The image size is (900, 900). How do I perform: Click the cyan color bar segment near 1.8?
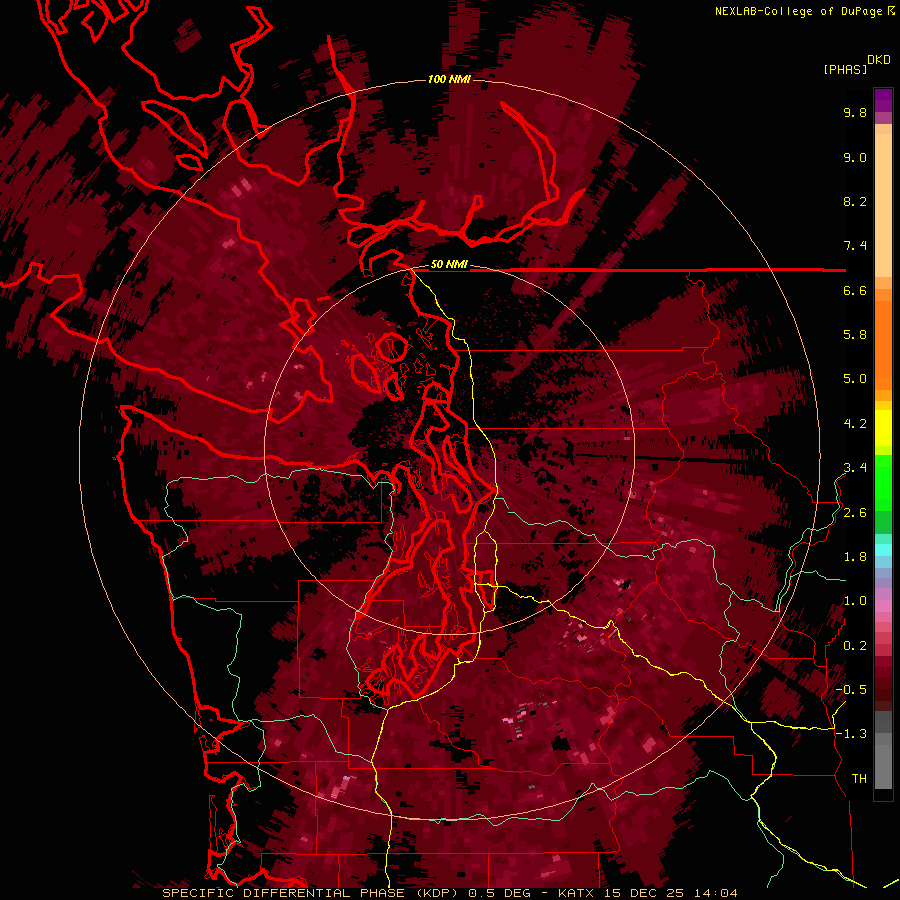[x=883, y=550]
